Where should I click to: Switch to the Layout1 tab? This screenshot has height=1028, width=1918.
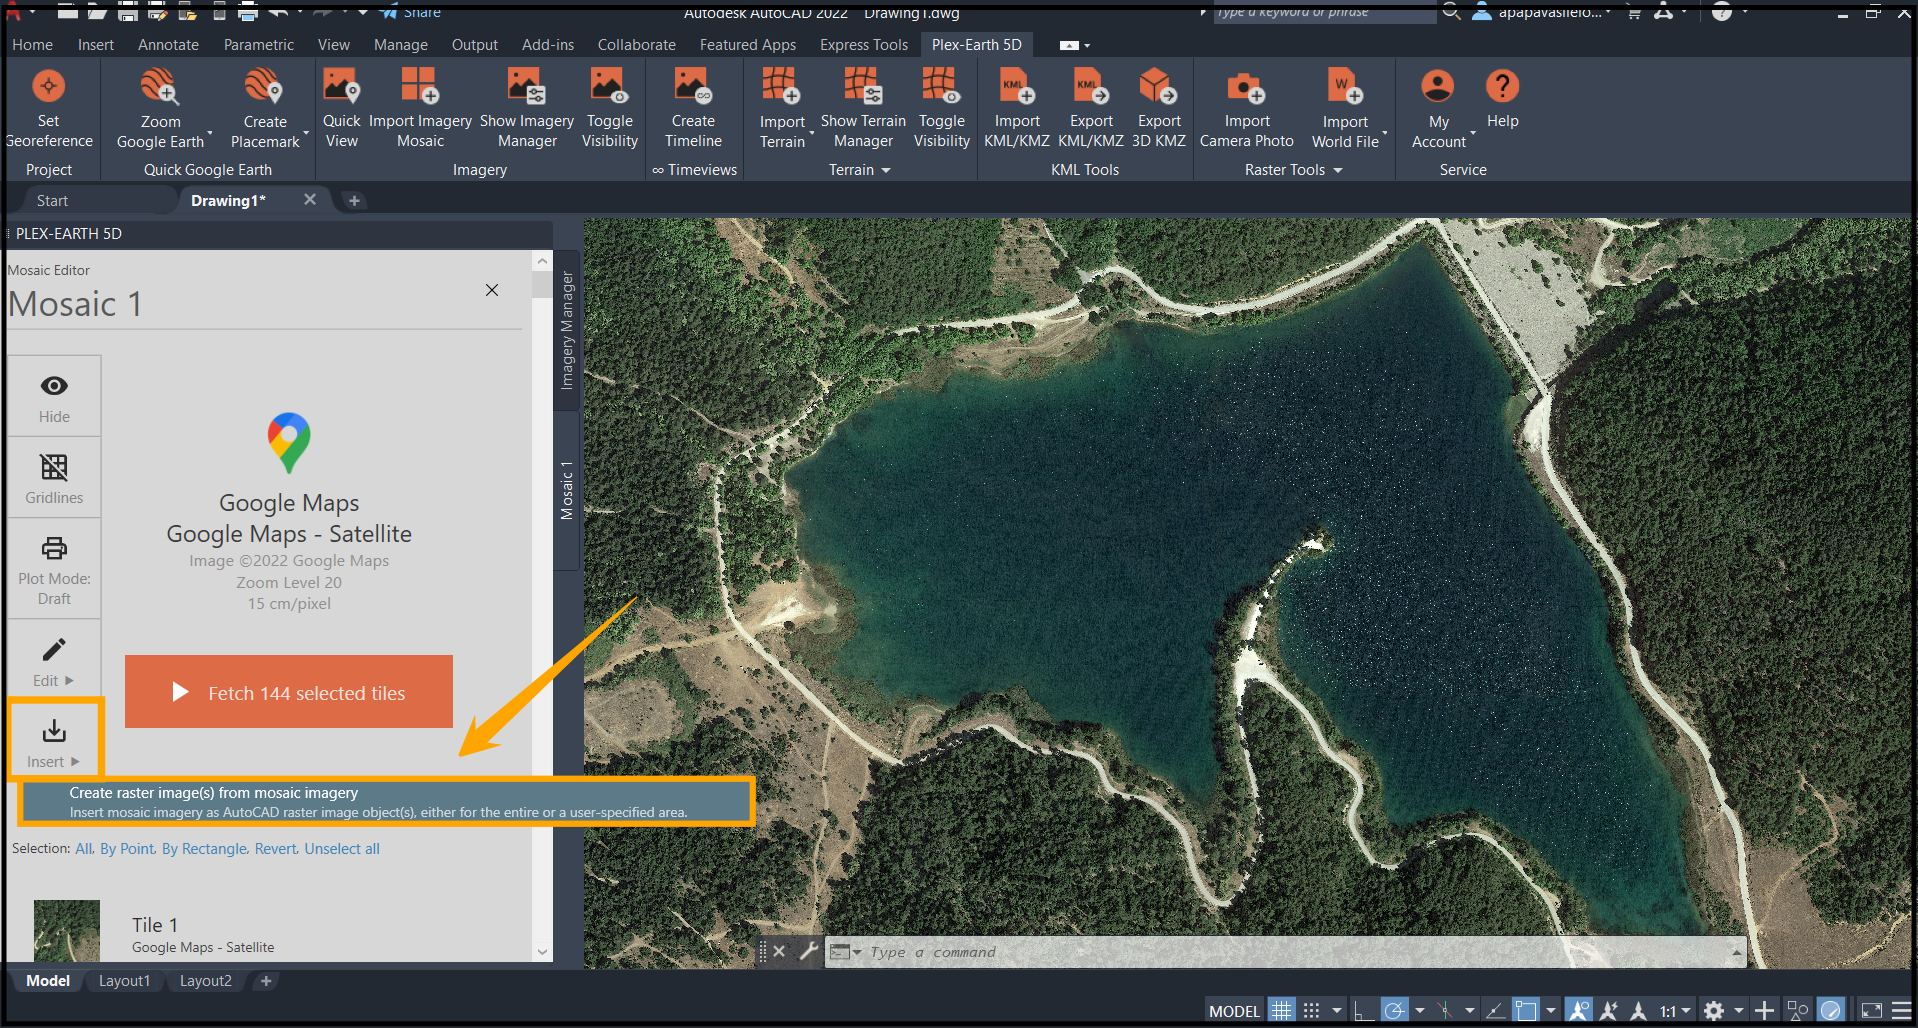[x=124, y=980]
